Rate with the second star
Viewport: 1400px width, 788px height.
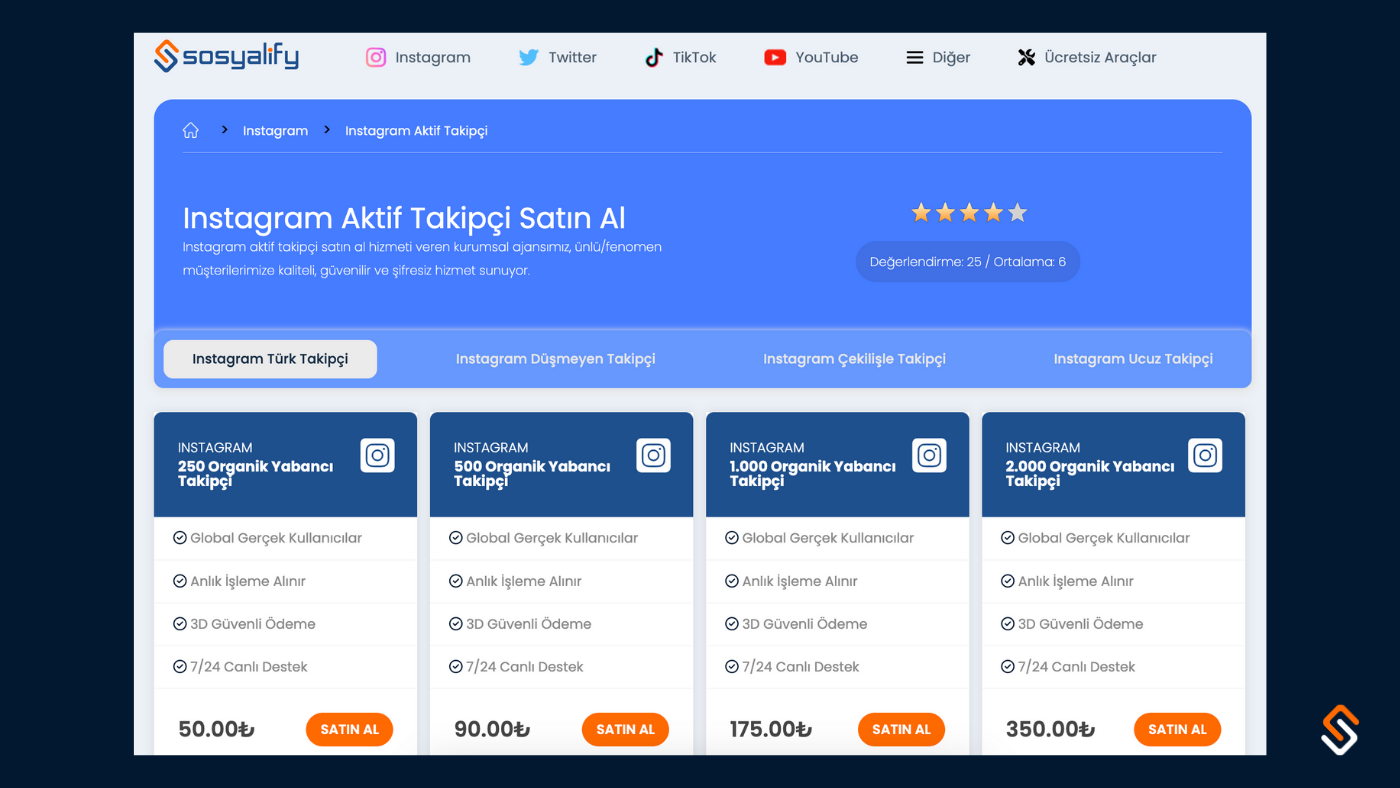(945, 212)
